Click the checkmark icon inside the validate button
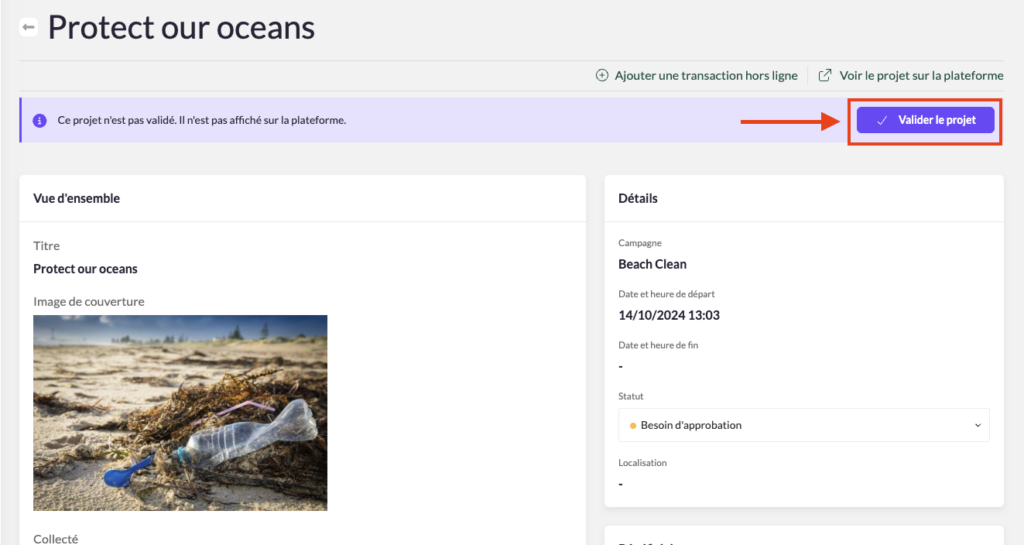The width and height of the screenshot is (1024, 545). pos(882,120)
